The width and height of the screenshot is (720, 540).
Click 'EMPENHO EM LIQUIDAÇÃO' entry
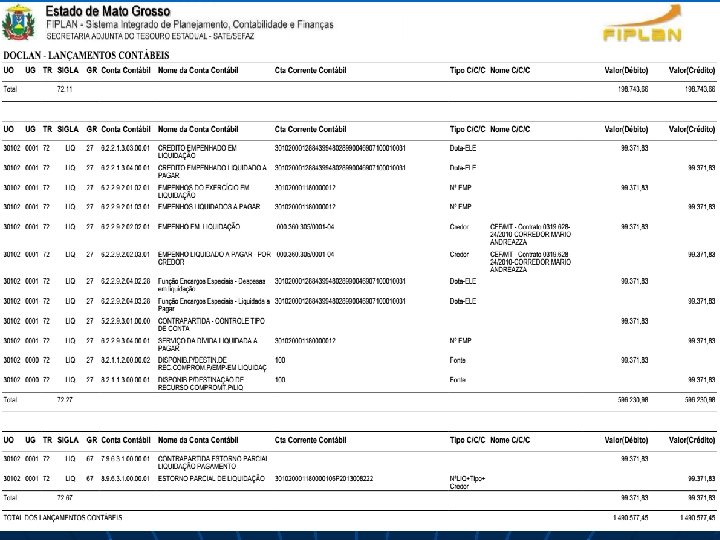pos(199,227)
